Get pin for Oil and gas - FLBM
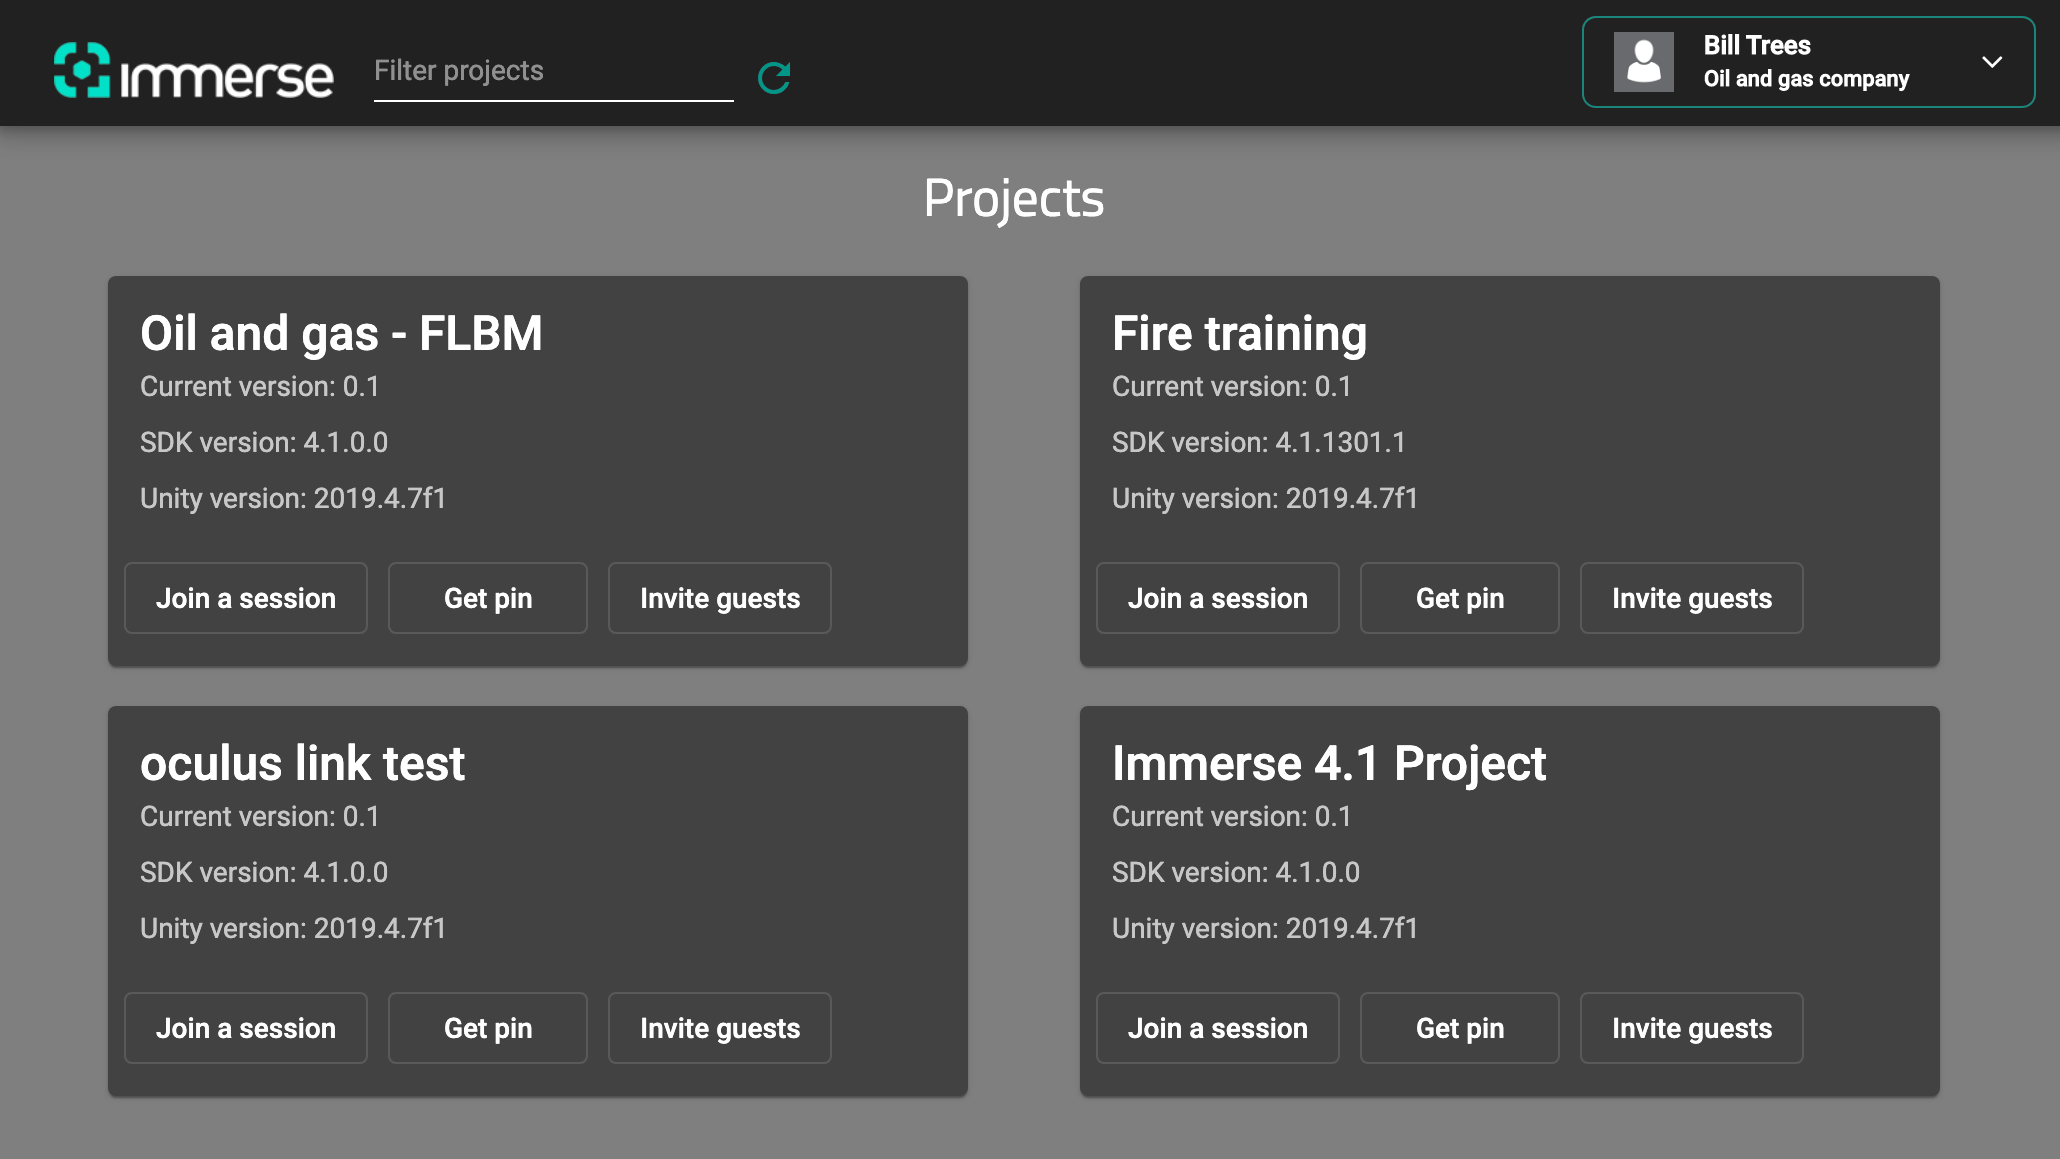 [x=488, y=598]
